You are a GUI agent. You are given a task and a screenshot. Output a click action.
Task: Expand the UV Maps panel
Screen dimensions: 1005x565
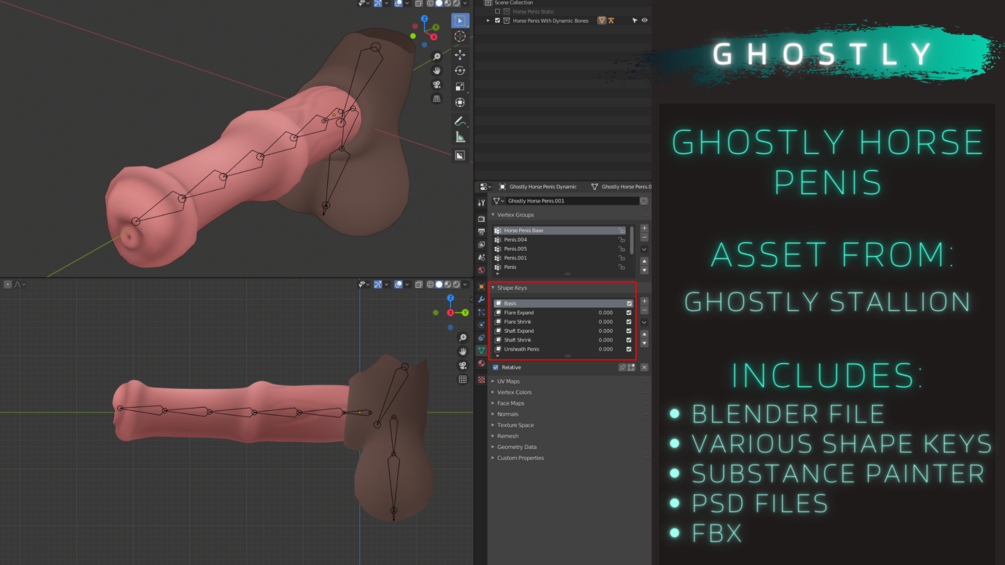point(493,381)
